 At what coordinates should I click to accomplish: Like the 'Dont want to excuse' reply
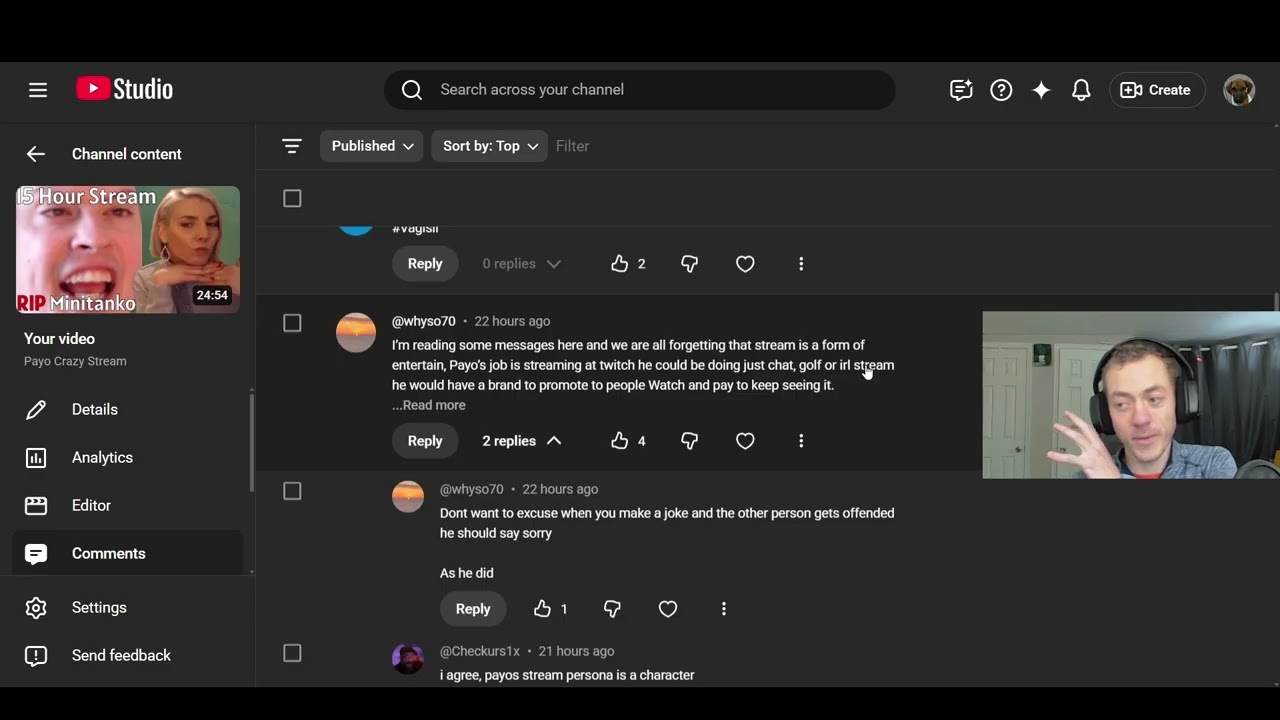tap(542, 609)
